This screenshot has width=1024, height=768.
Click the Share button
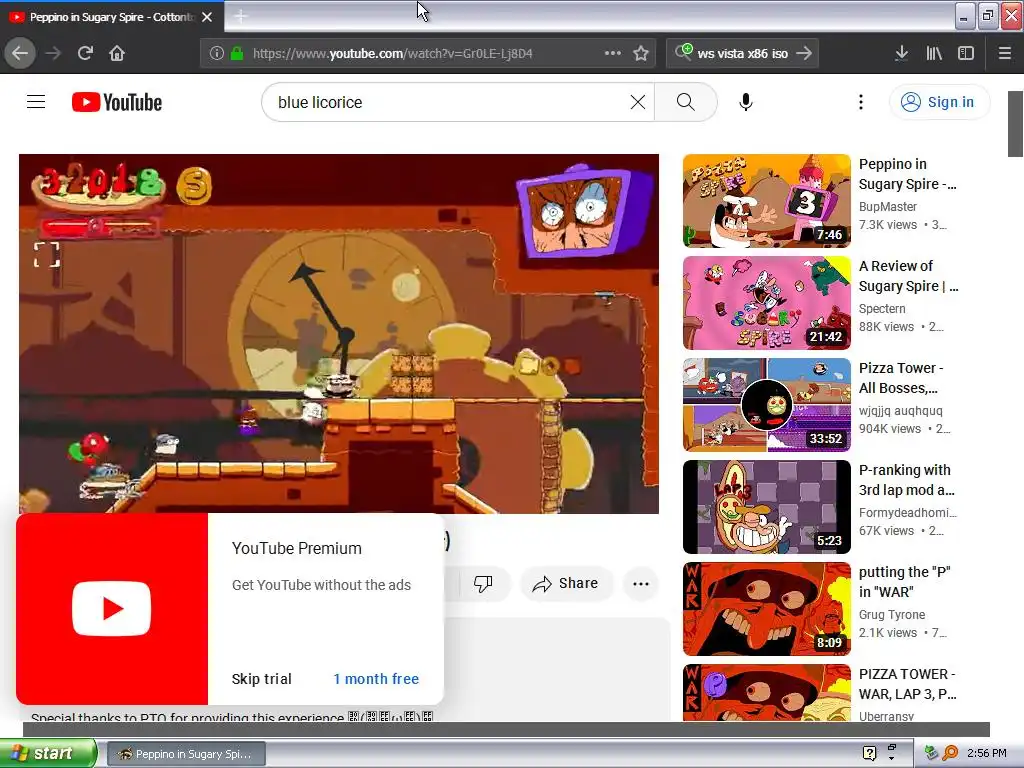coord(566,583)
